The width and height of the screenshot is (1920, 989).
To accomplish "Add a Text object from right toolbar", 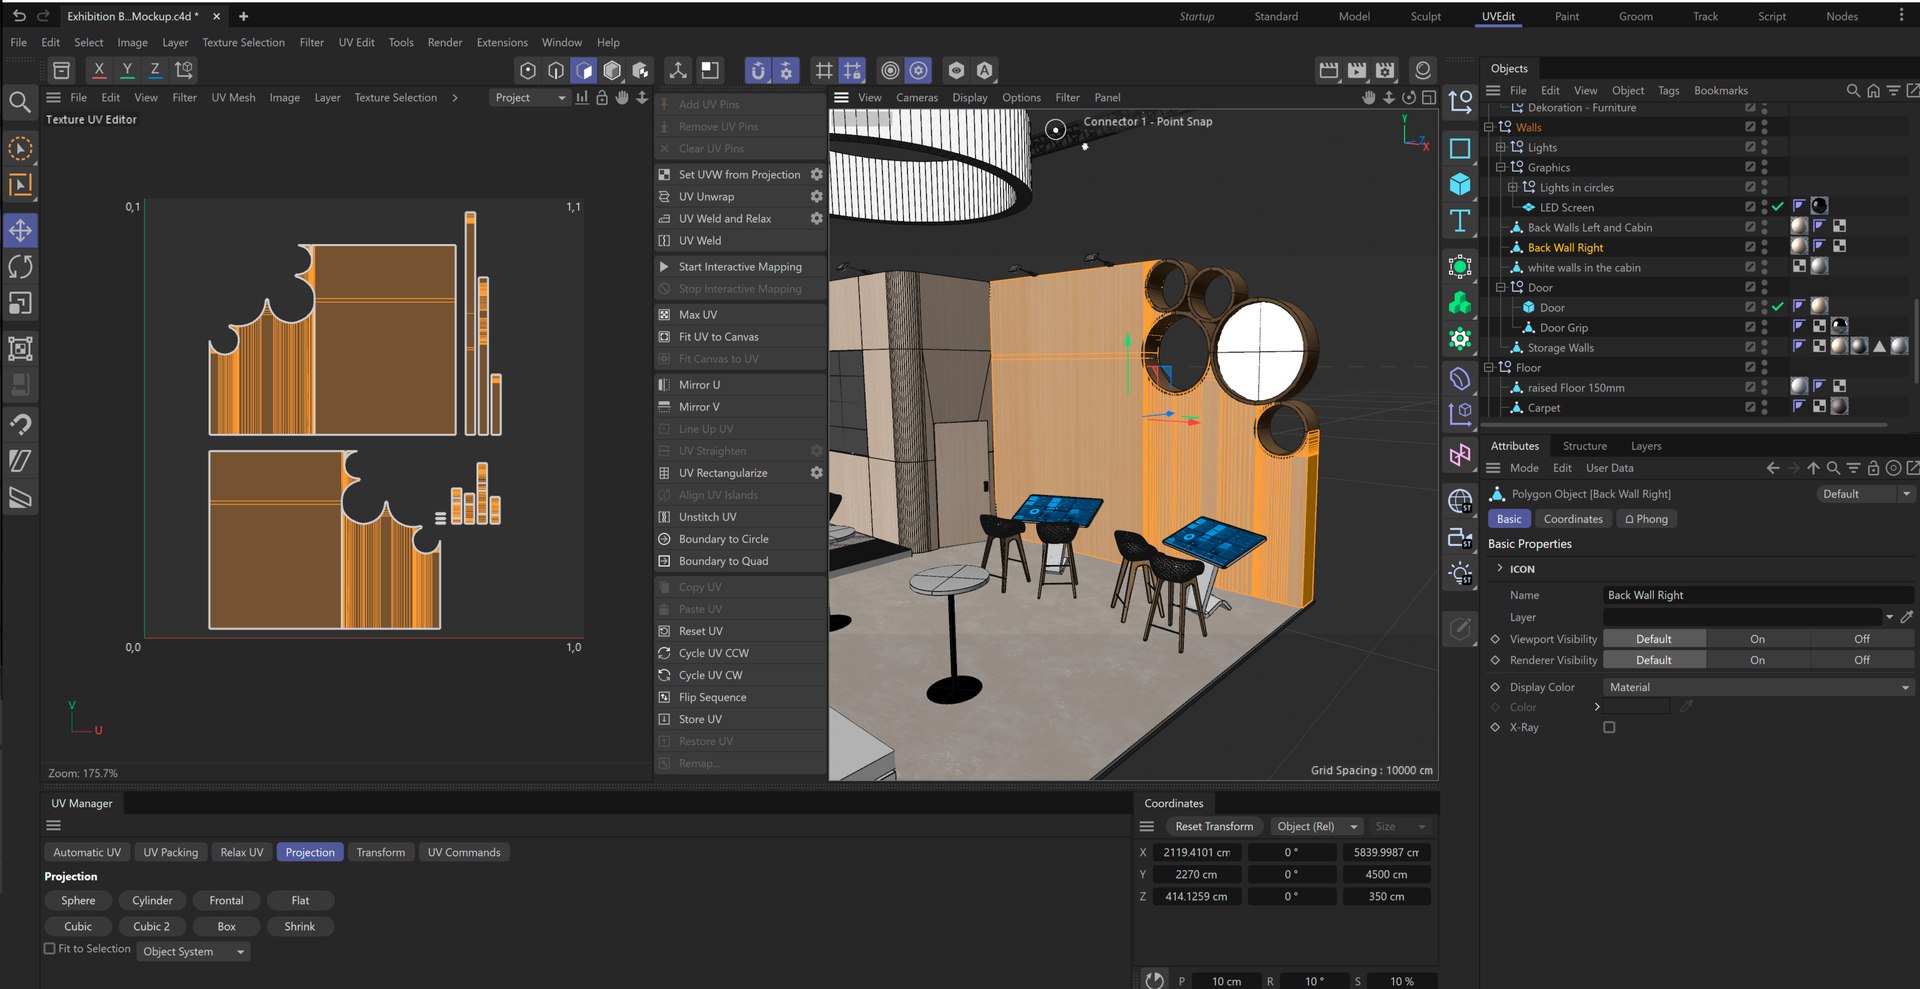I will tap(1460, 221).
